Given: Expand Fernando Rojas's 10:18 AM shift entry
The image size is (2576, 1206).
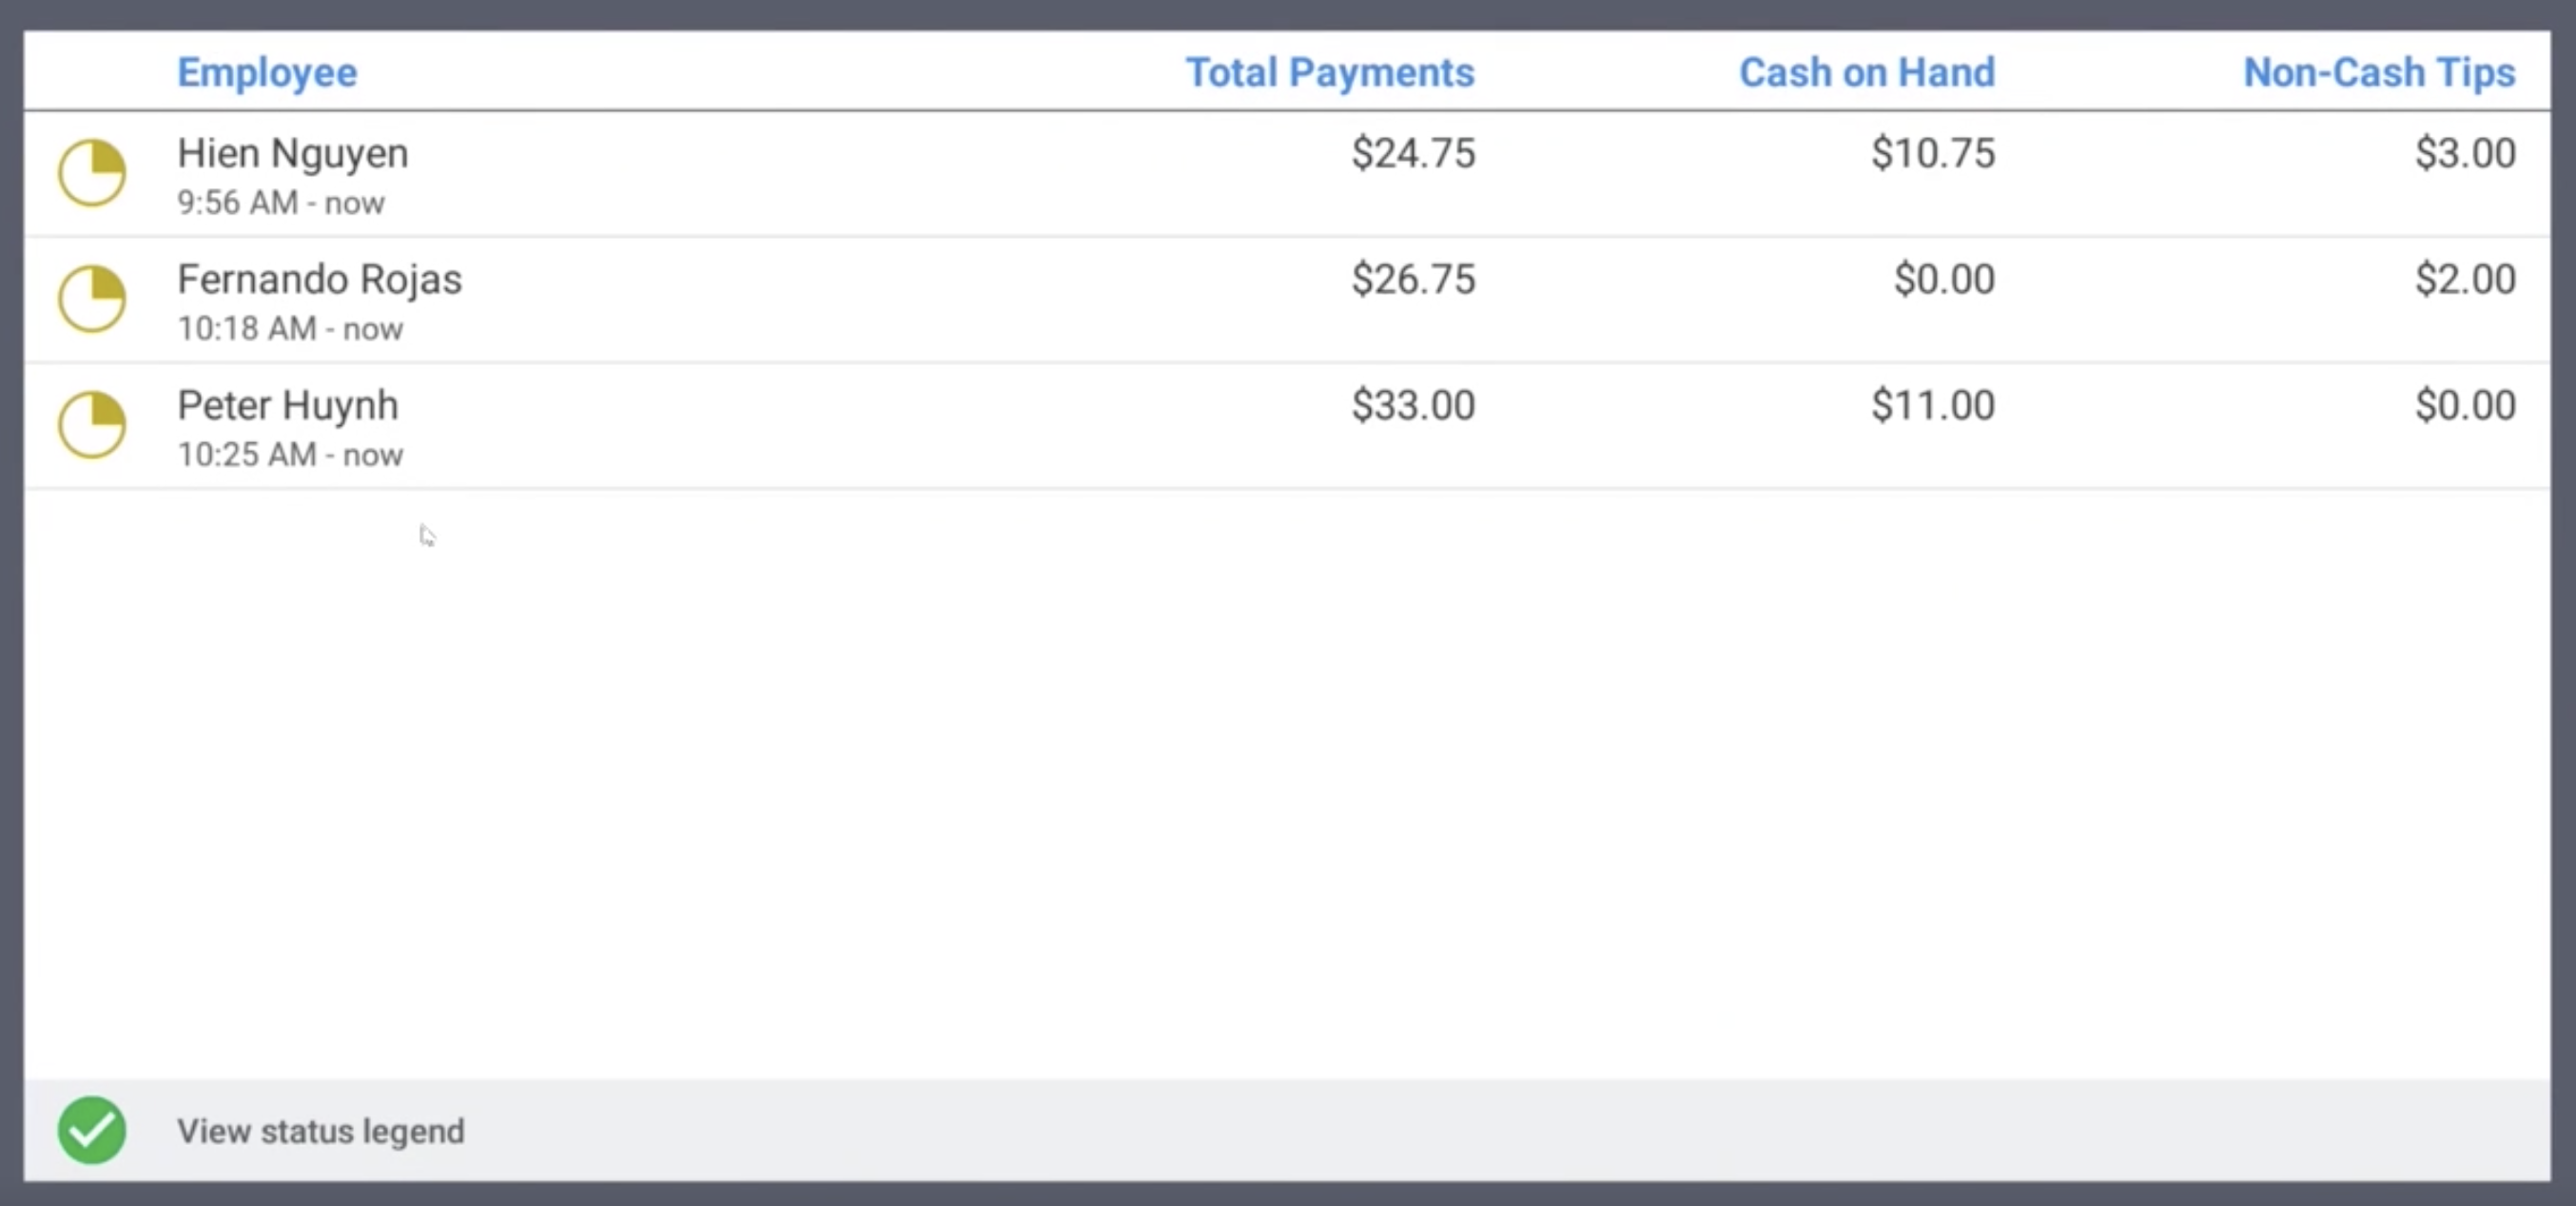Looking at the screenshot, I should coord(290,328).
